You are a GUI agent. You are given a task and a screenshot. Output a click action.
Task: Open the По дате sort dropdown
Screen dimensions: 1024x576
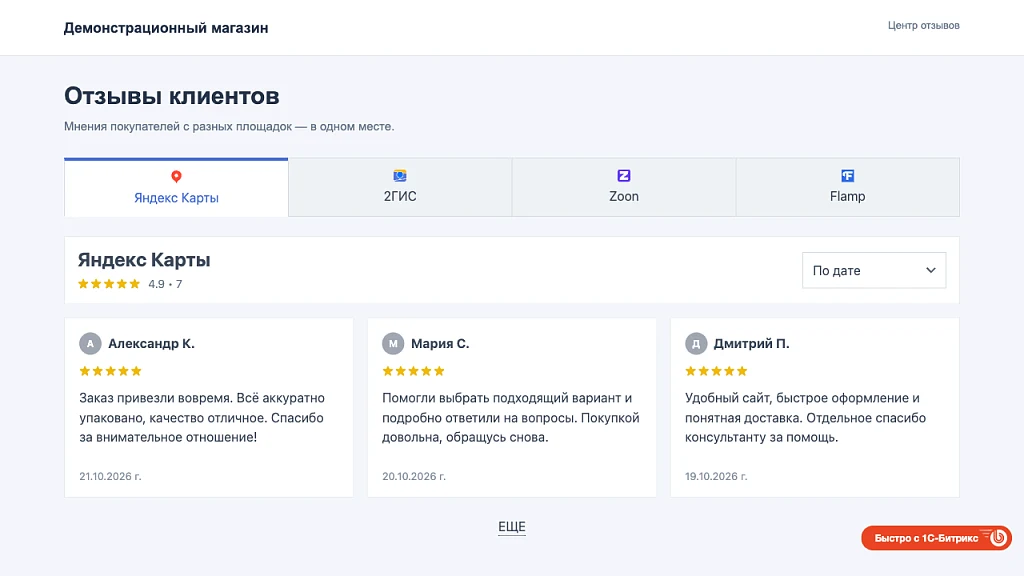(874, 270)
